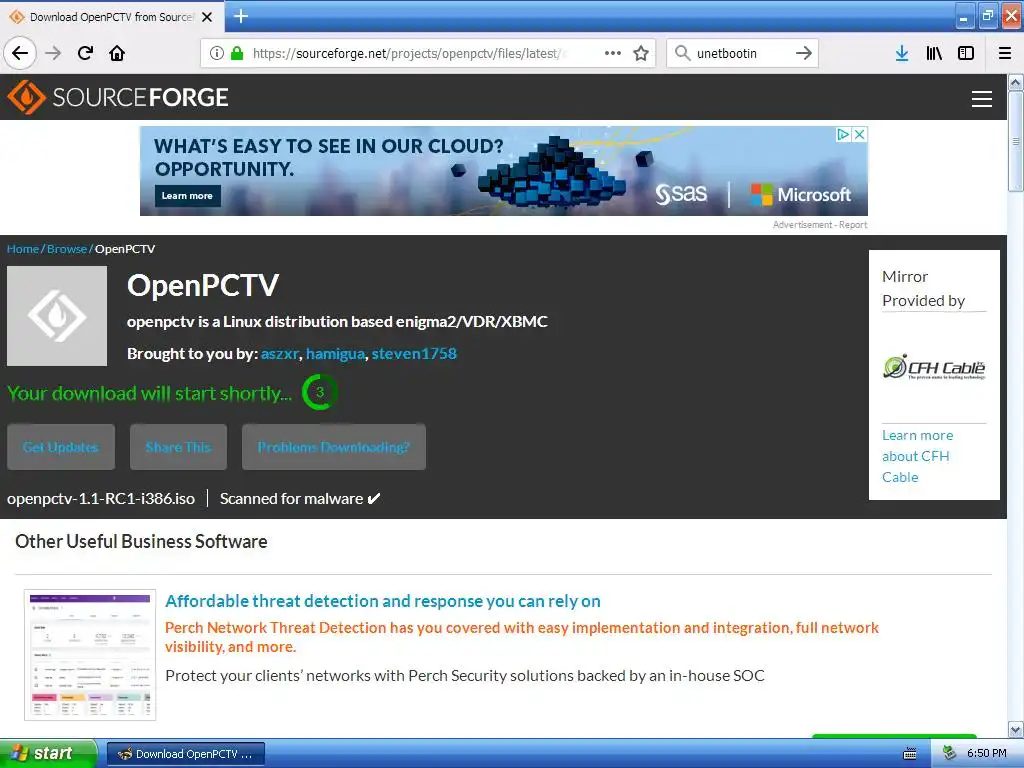Click openpctv-1.1-RC1-i386.iso filename text
The height and width of the screenshot is (768, 1024).
[x=101, y=498]
